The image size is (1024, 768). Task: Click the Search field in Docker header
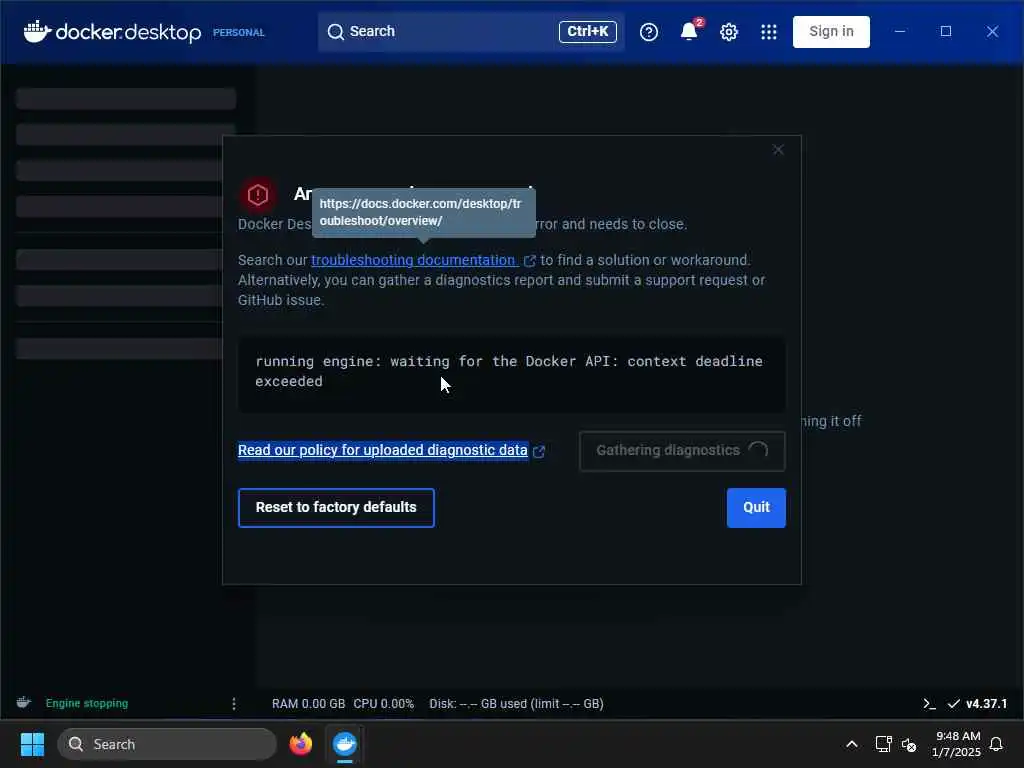click(x=471, y=31)
